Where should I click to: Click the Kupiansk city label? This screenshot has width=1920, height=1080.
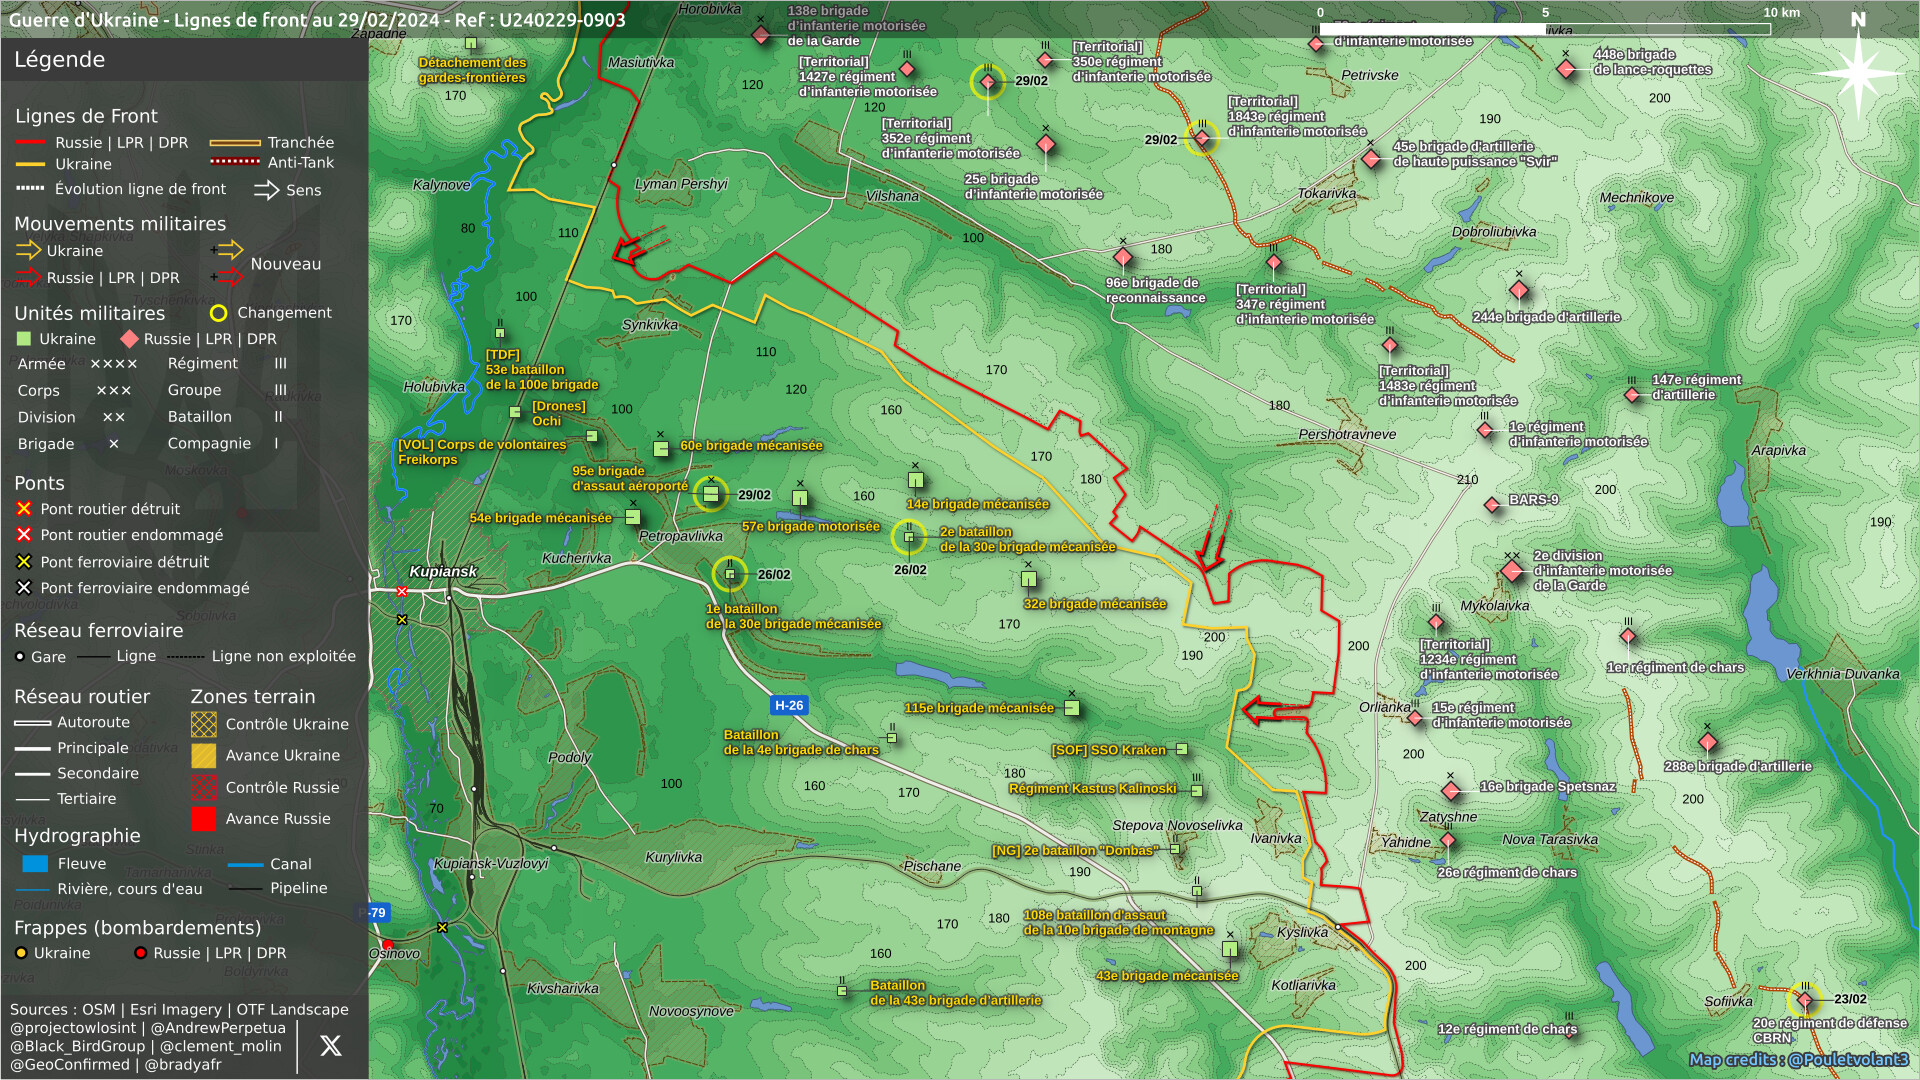pyautogui.click(x=443, y=572)
